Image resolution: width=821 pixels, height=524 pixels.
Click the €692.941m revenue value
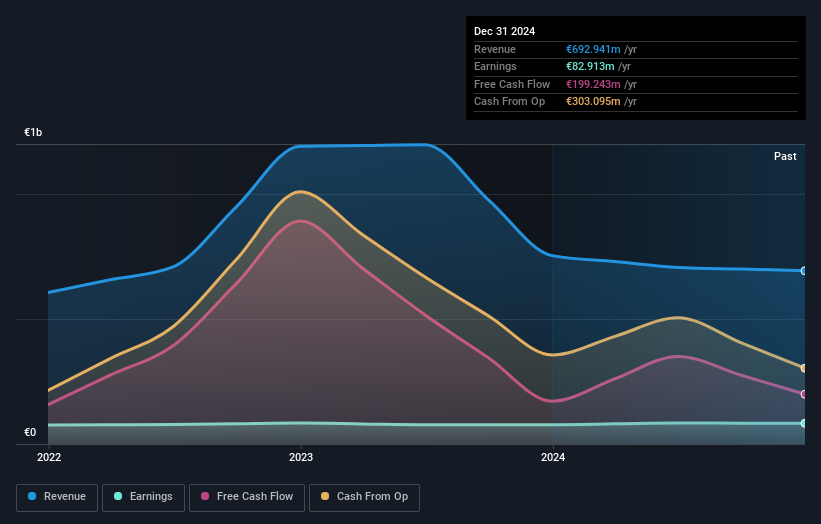(593, 49)
